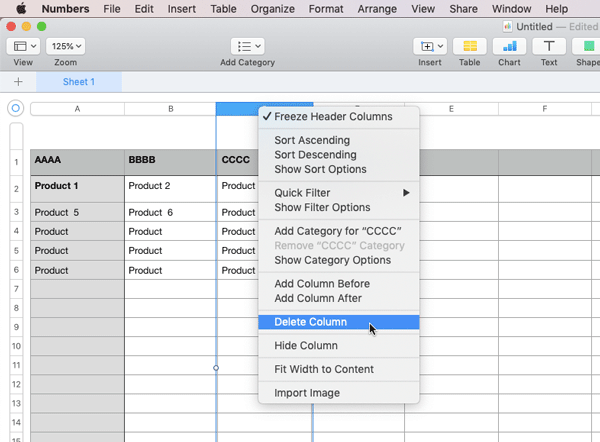Click the Add Category toolbar icon
The height and width of the screenshot is (442, 600).
247,46
